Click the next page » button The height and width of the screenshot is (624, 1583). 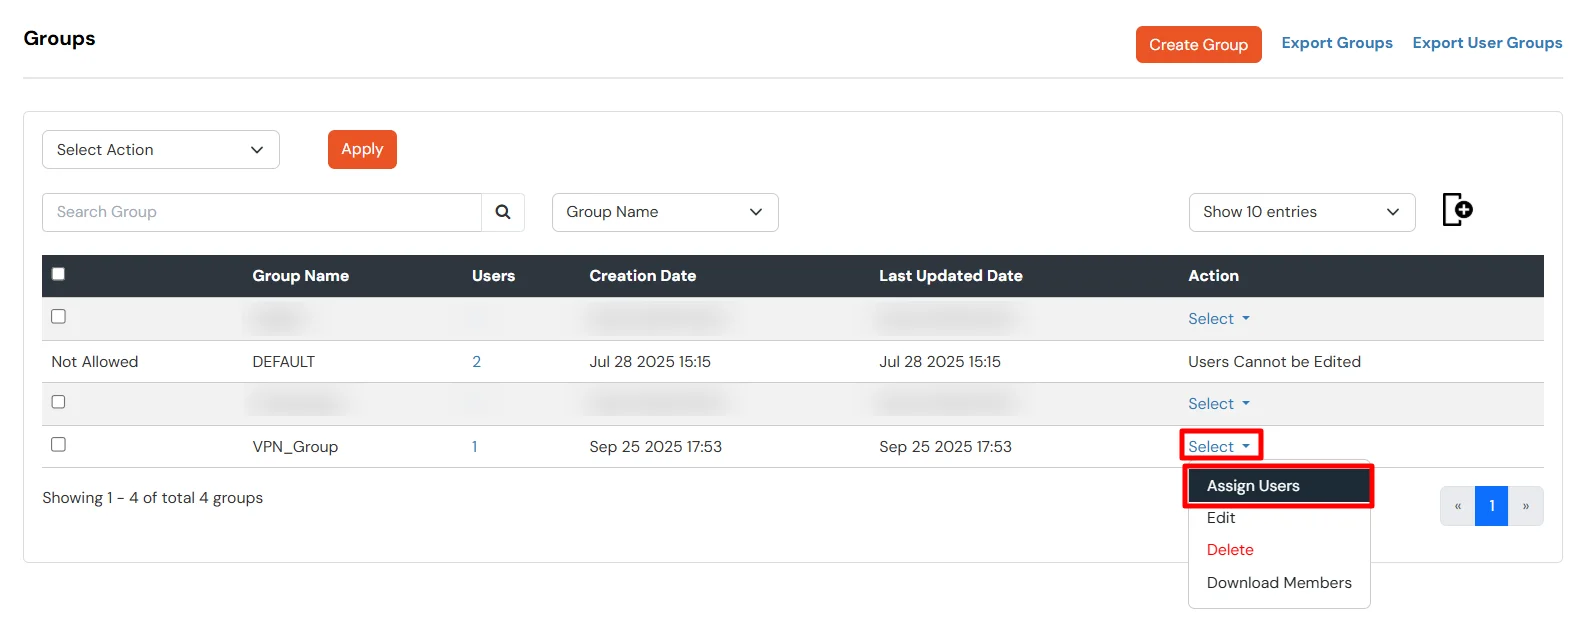point(1526,506)
